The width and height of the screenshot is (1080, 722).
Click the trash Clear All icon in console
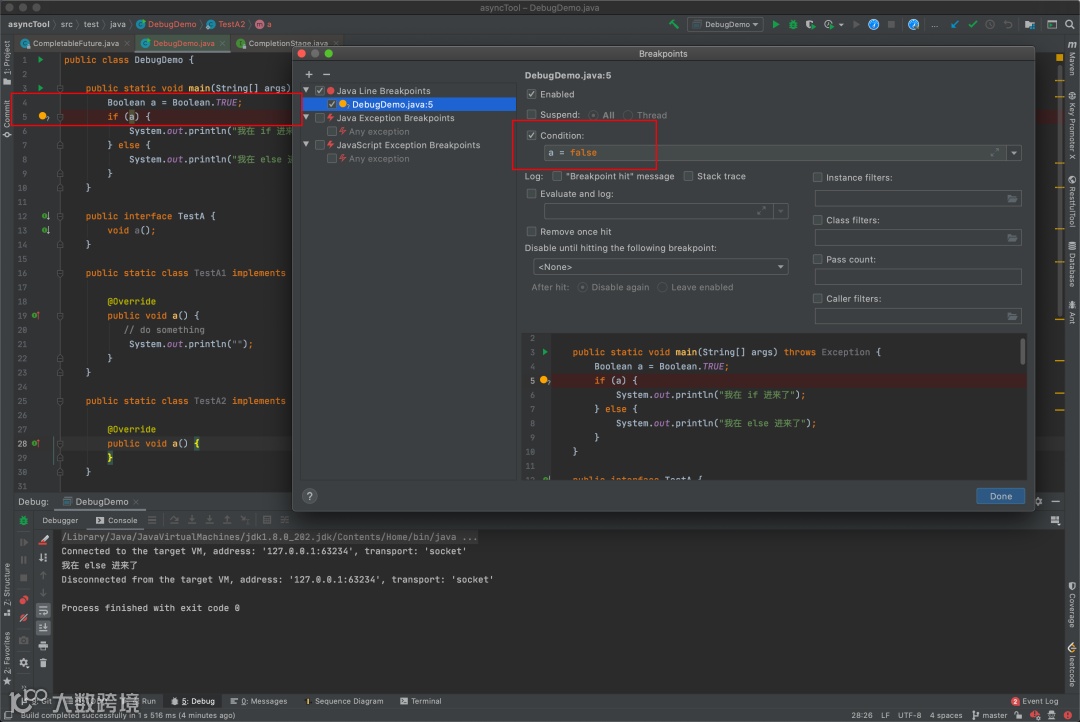pyautogui.click(x=43, y=662)
